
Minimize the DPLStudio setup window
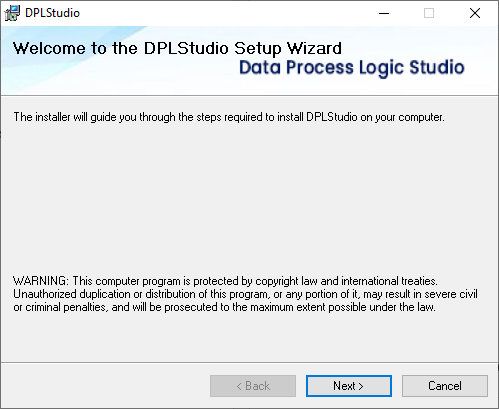[x=384, y=13]
